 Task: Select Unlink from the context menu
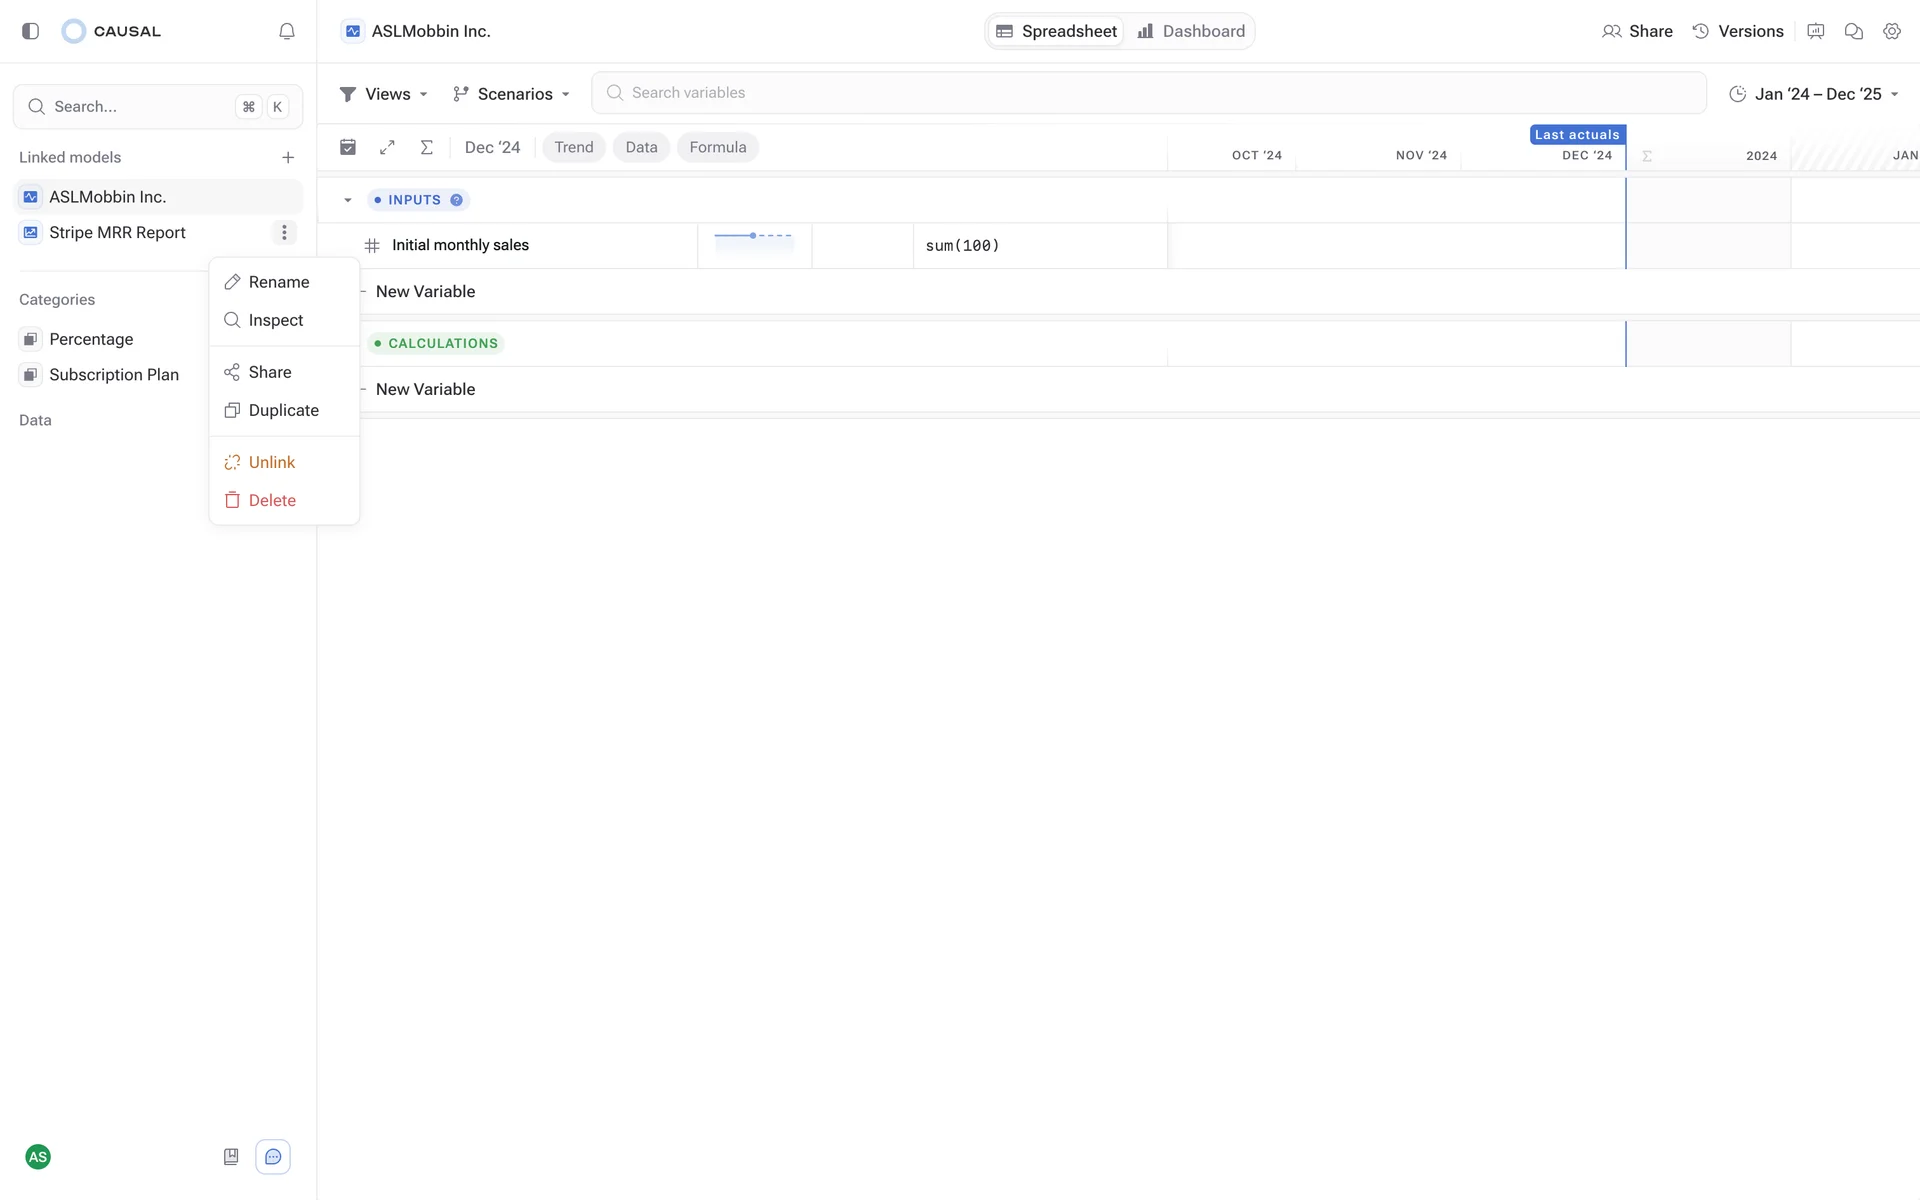(271, 462)
